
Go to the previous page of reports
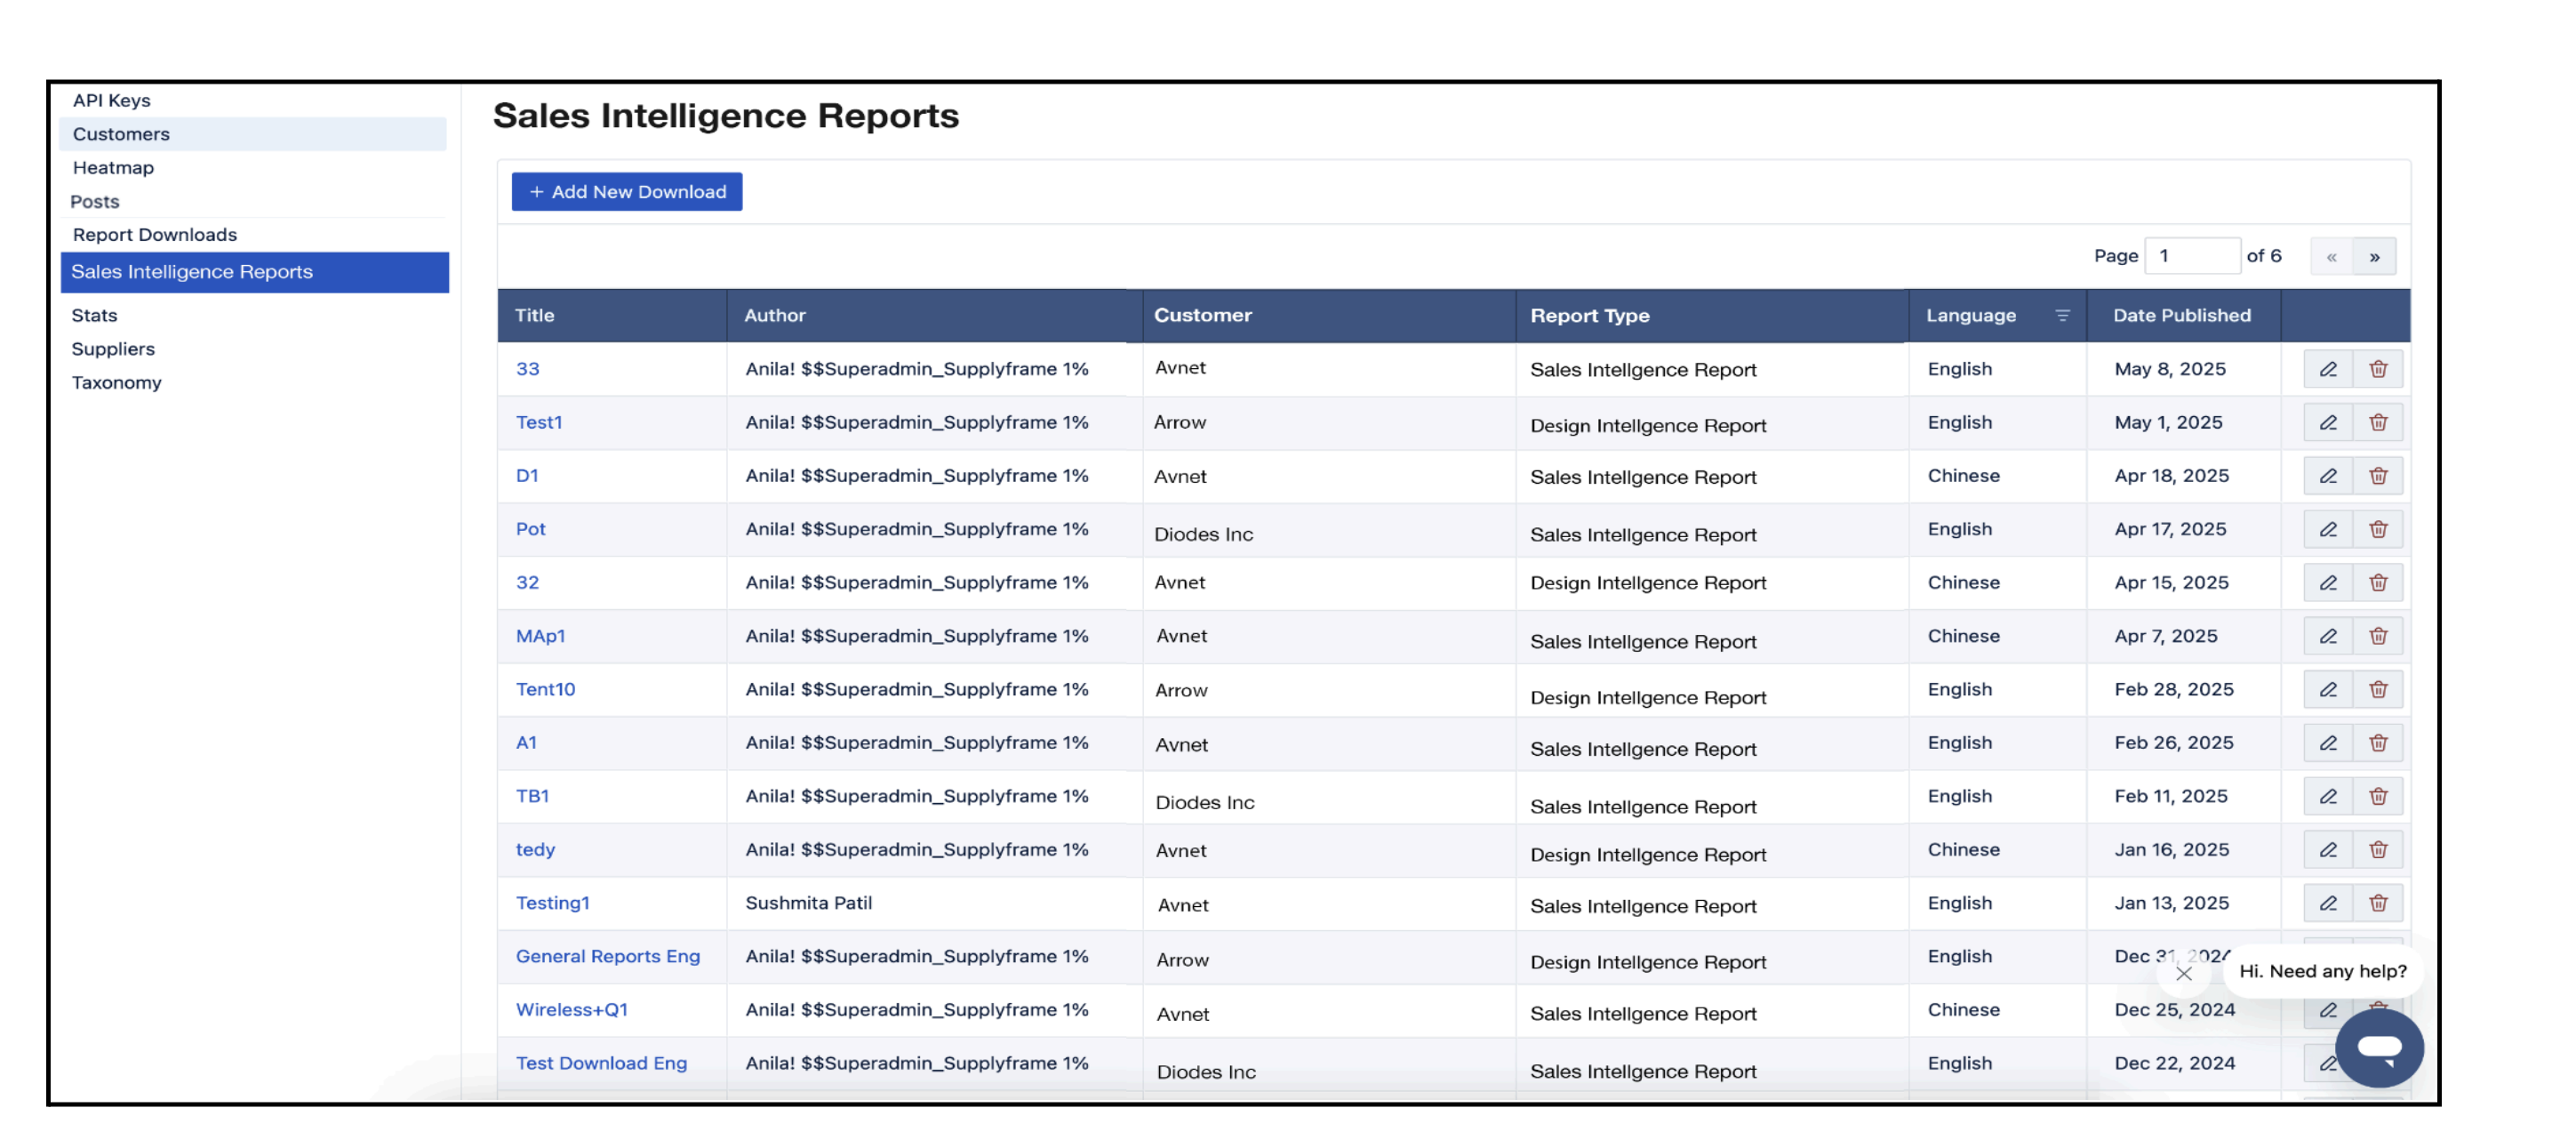click(2331, 257)
